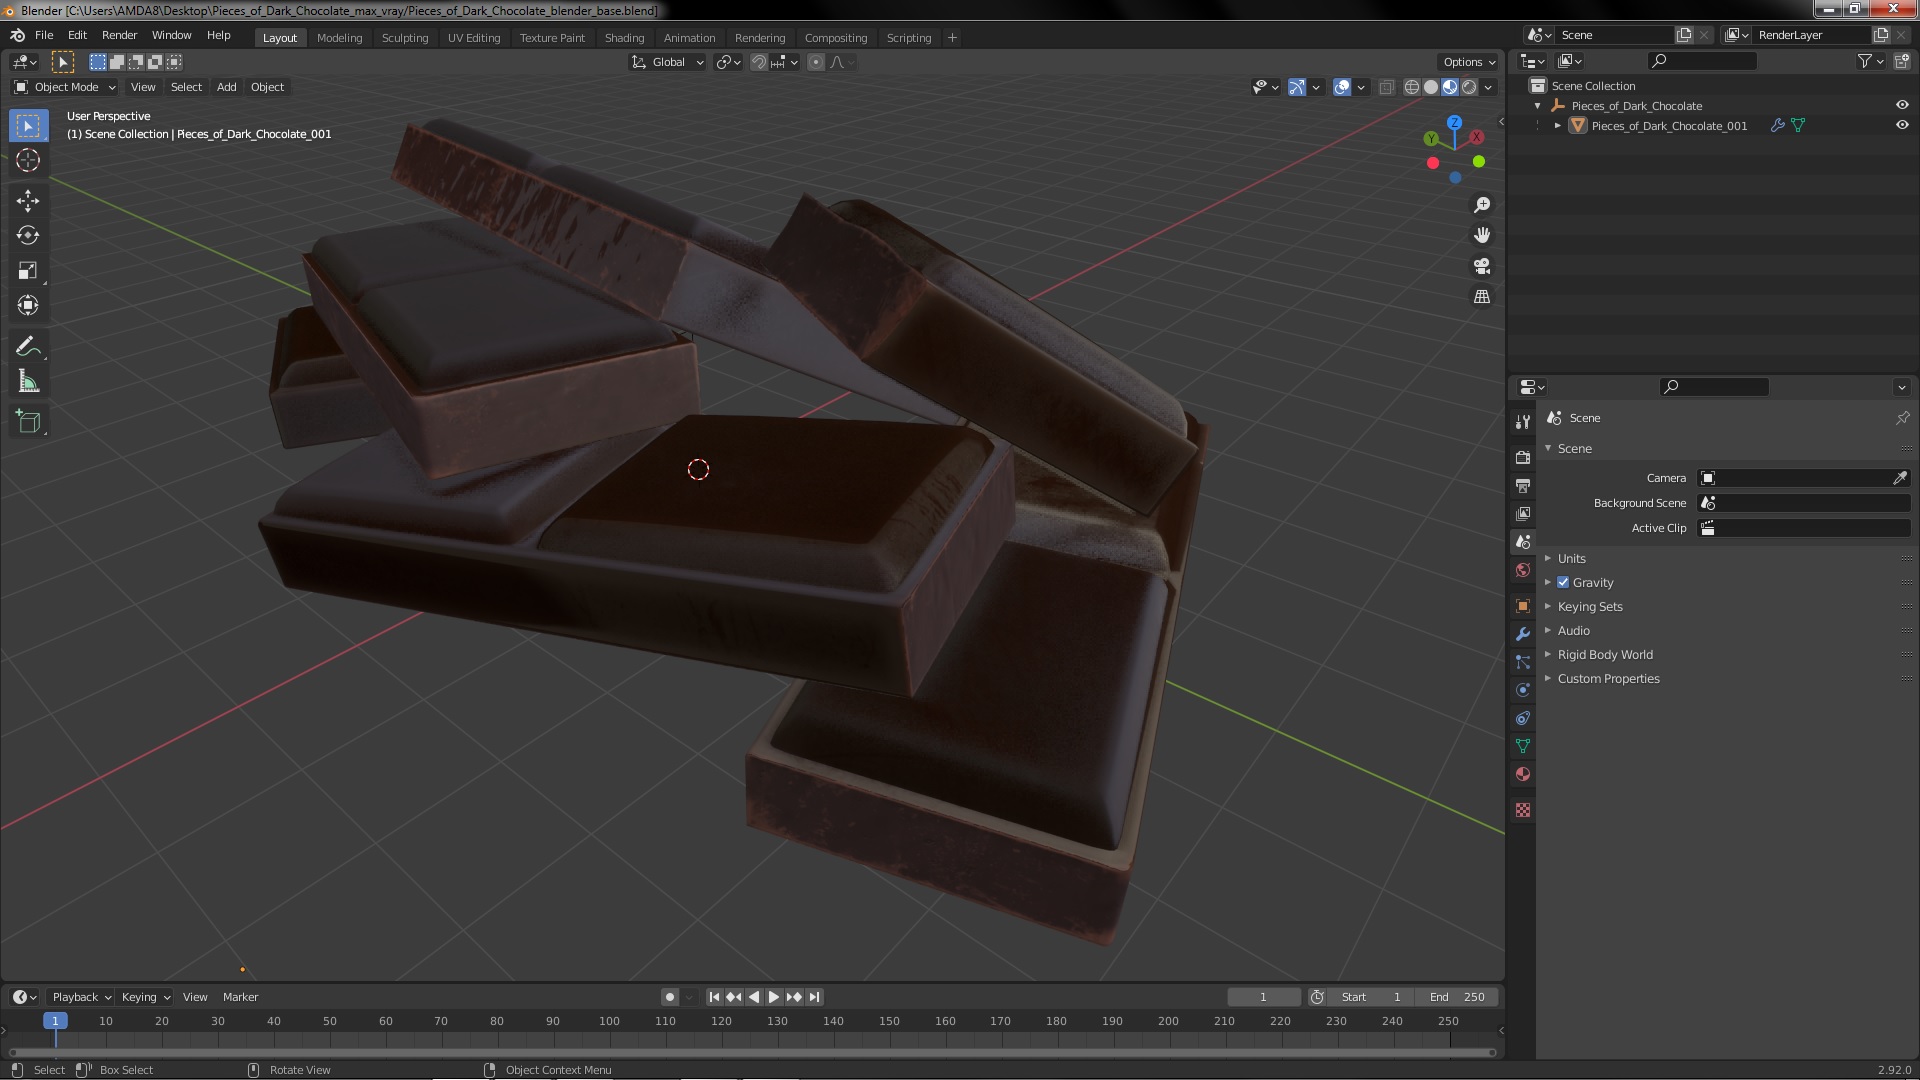Toggle camera view in viewport
The width and height of the screenshot is (1920, 1080).
pos(1482,266)
